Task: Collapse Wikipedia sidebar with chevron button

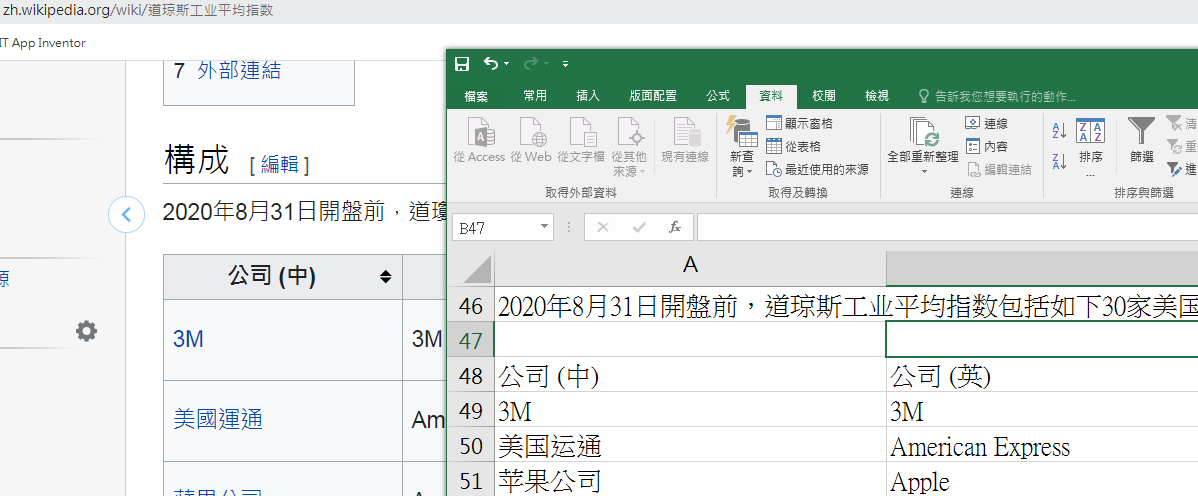Action: click(127, 215)
